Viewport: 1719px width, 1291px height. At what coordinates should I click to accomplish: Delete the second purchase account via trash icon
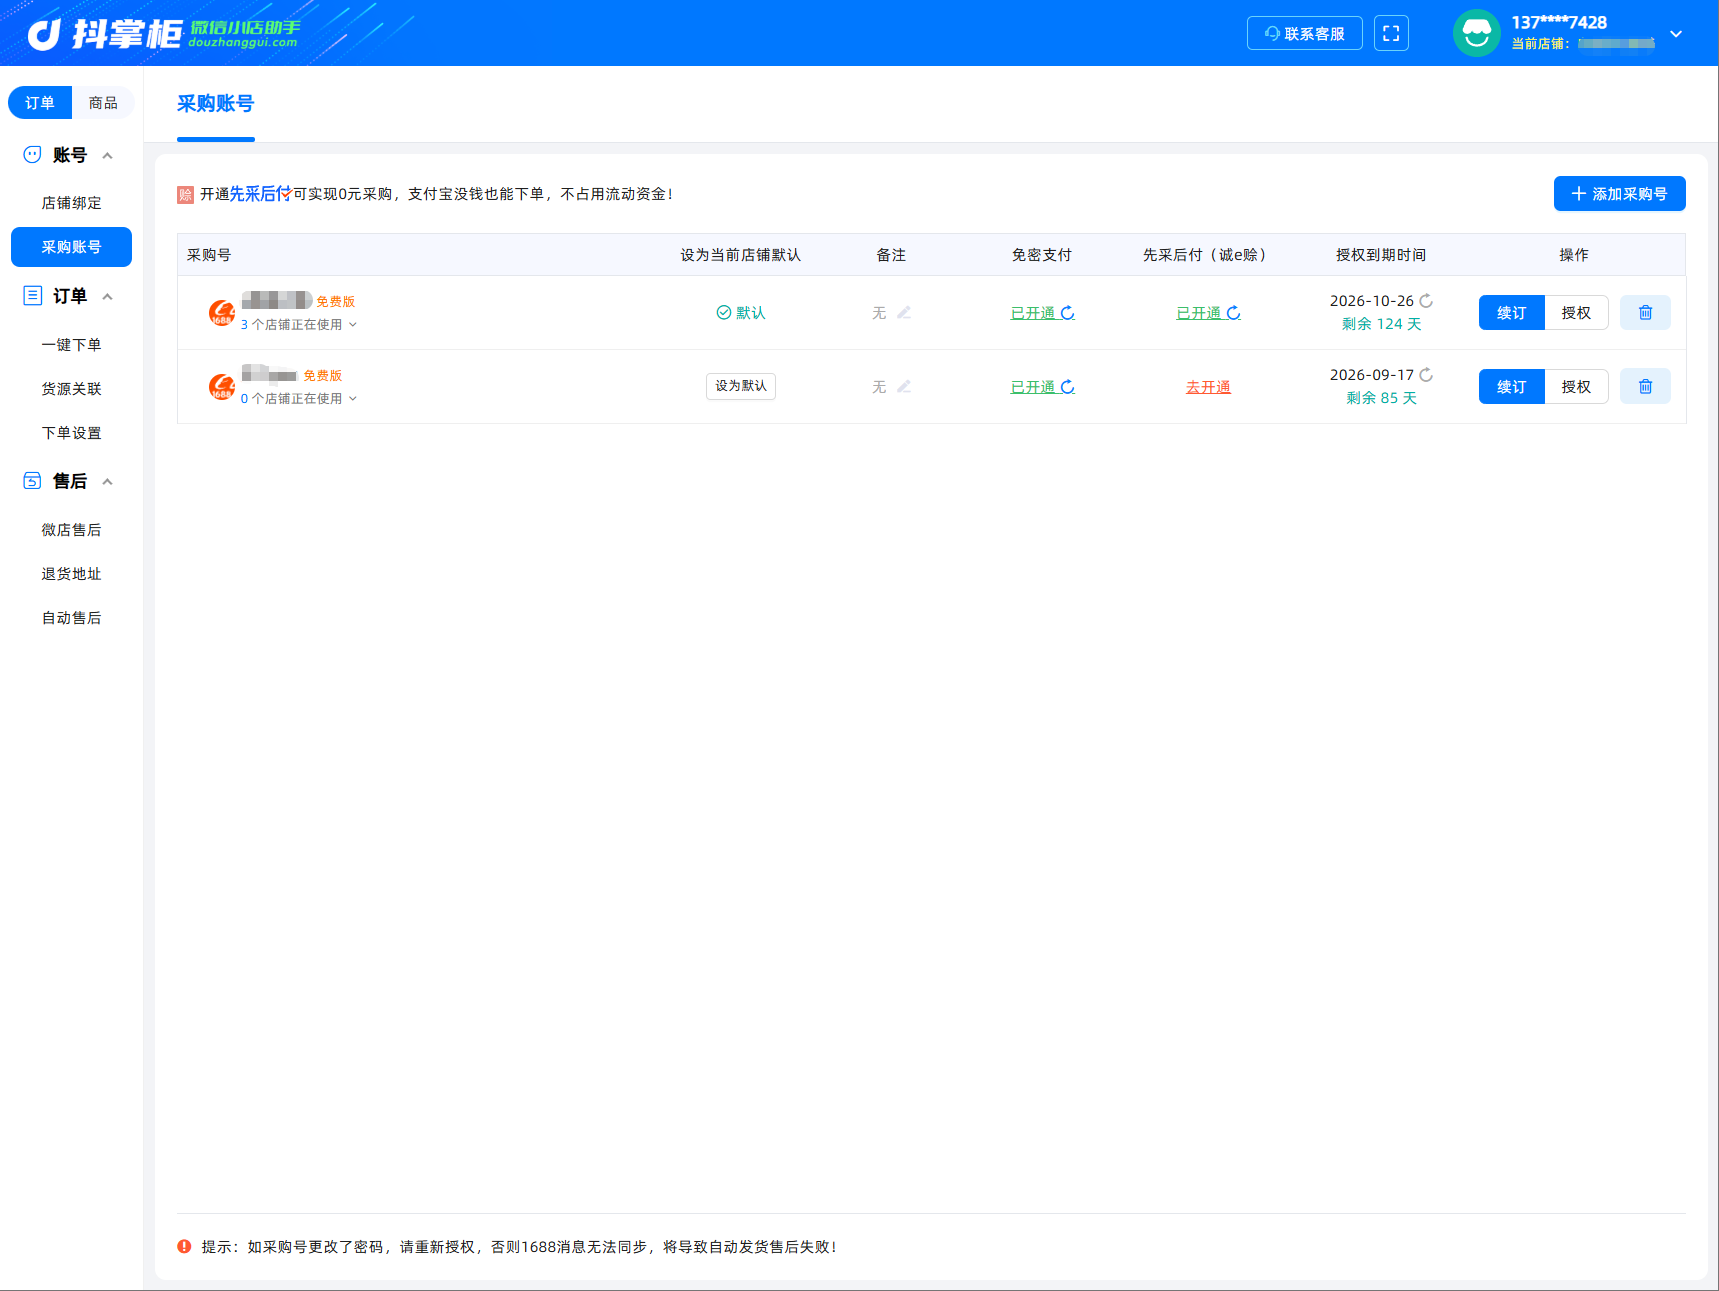point(1645,387)
